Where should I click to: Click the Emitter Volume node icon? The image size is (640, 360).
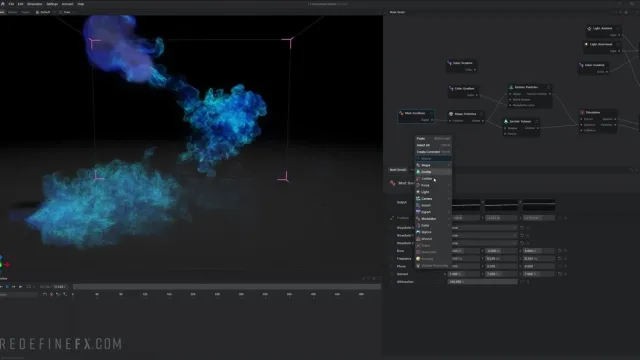point(506,122)
